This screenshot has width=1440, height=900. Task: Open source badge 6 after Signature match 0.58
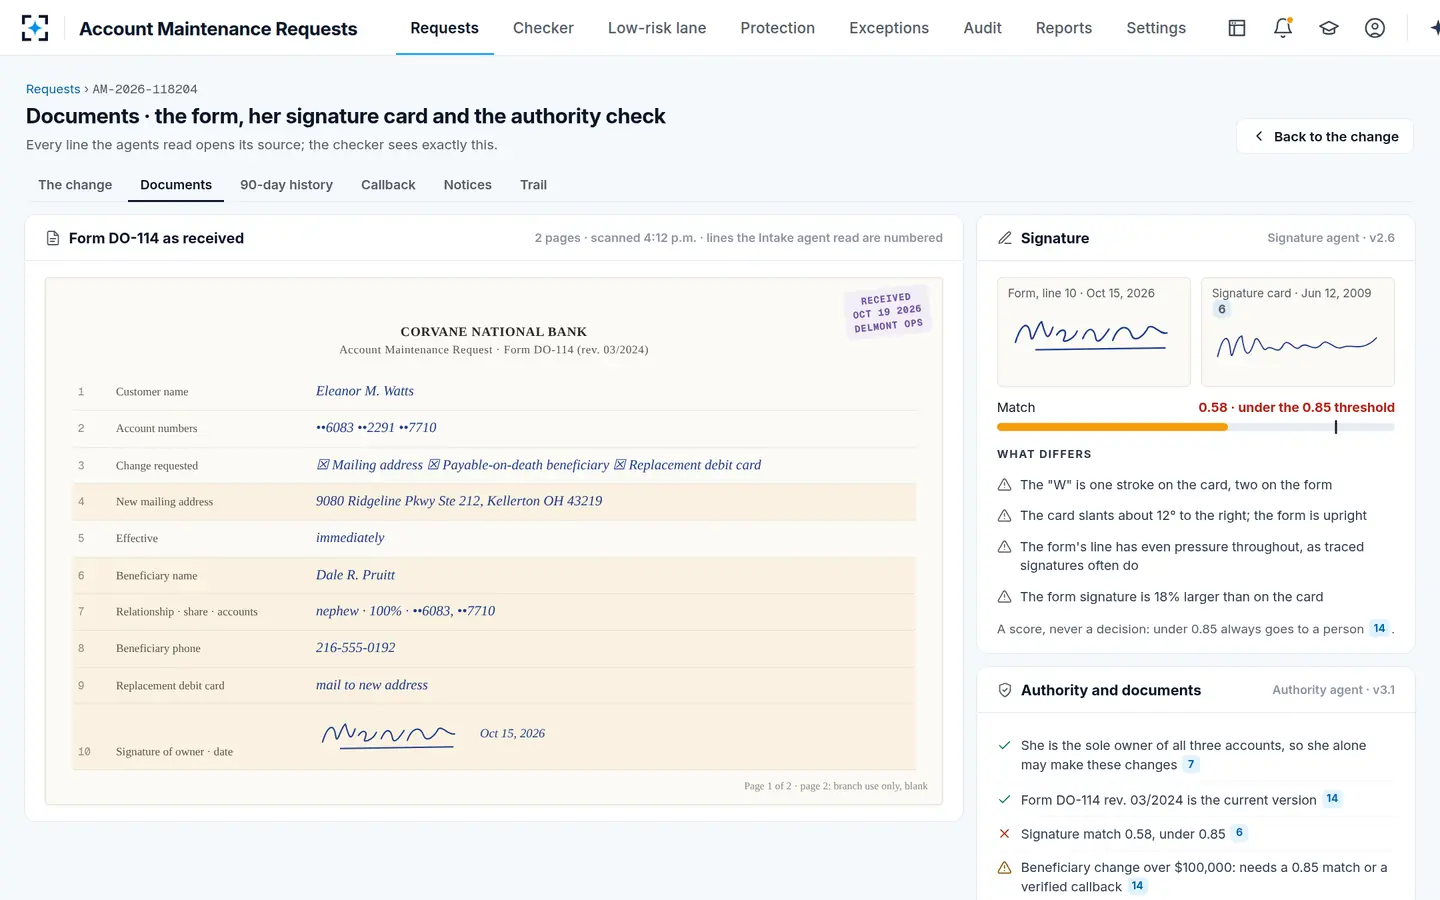1240,833
